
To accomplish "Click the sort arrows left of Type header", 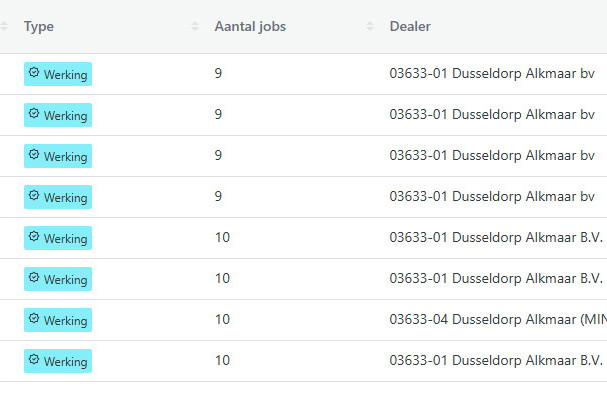I will (x=4, y=27).
